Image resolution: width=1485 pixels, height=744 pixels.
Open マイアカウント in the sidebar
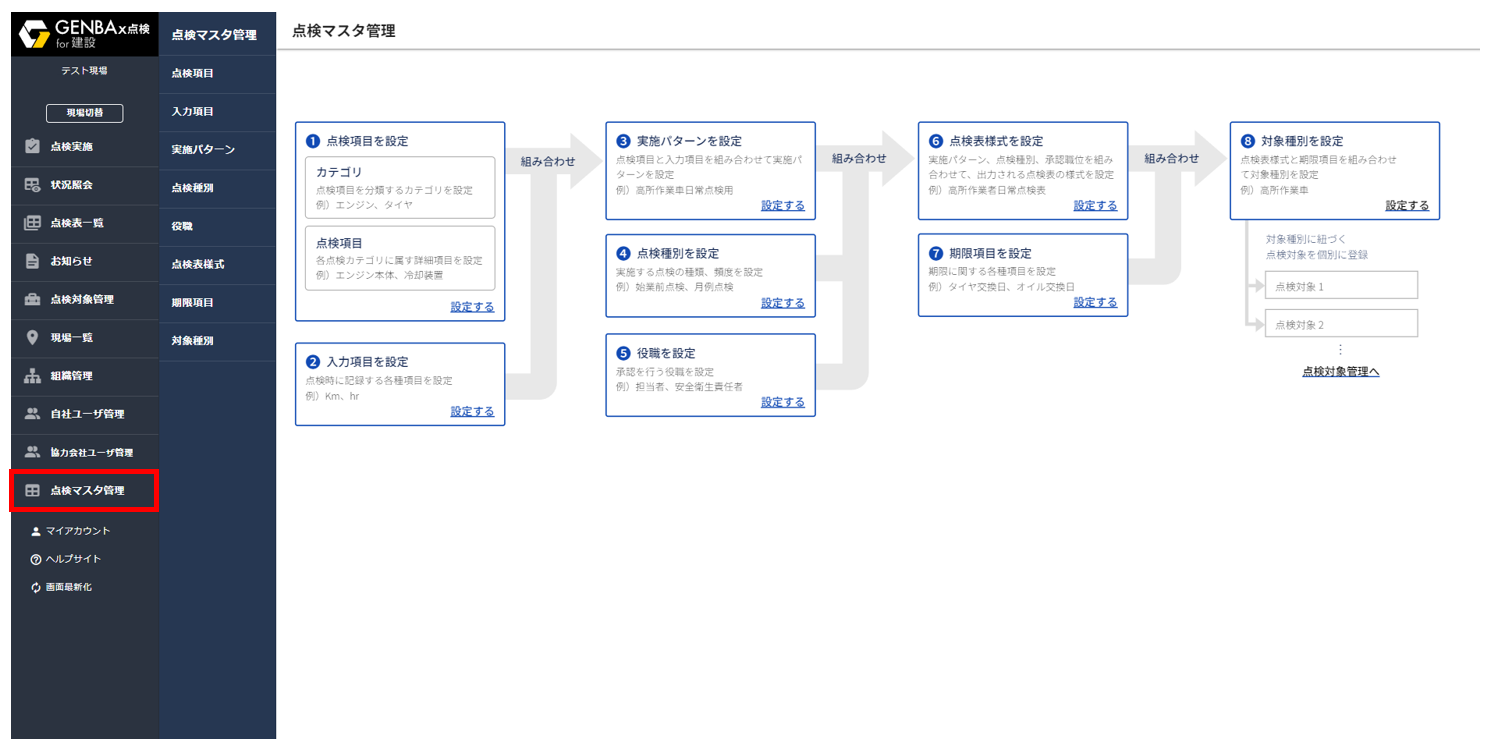click(x=77, y=531)
